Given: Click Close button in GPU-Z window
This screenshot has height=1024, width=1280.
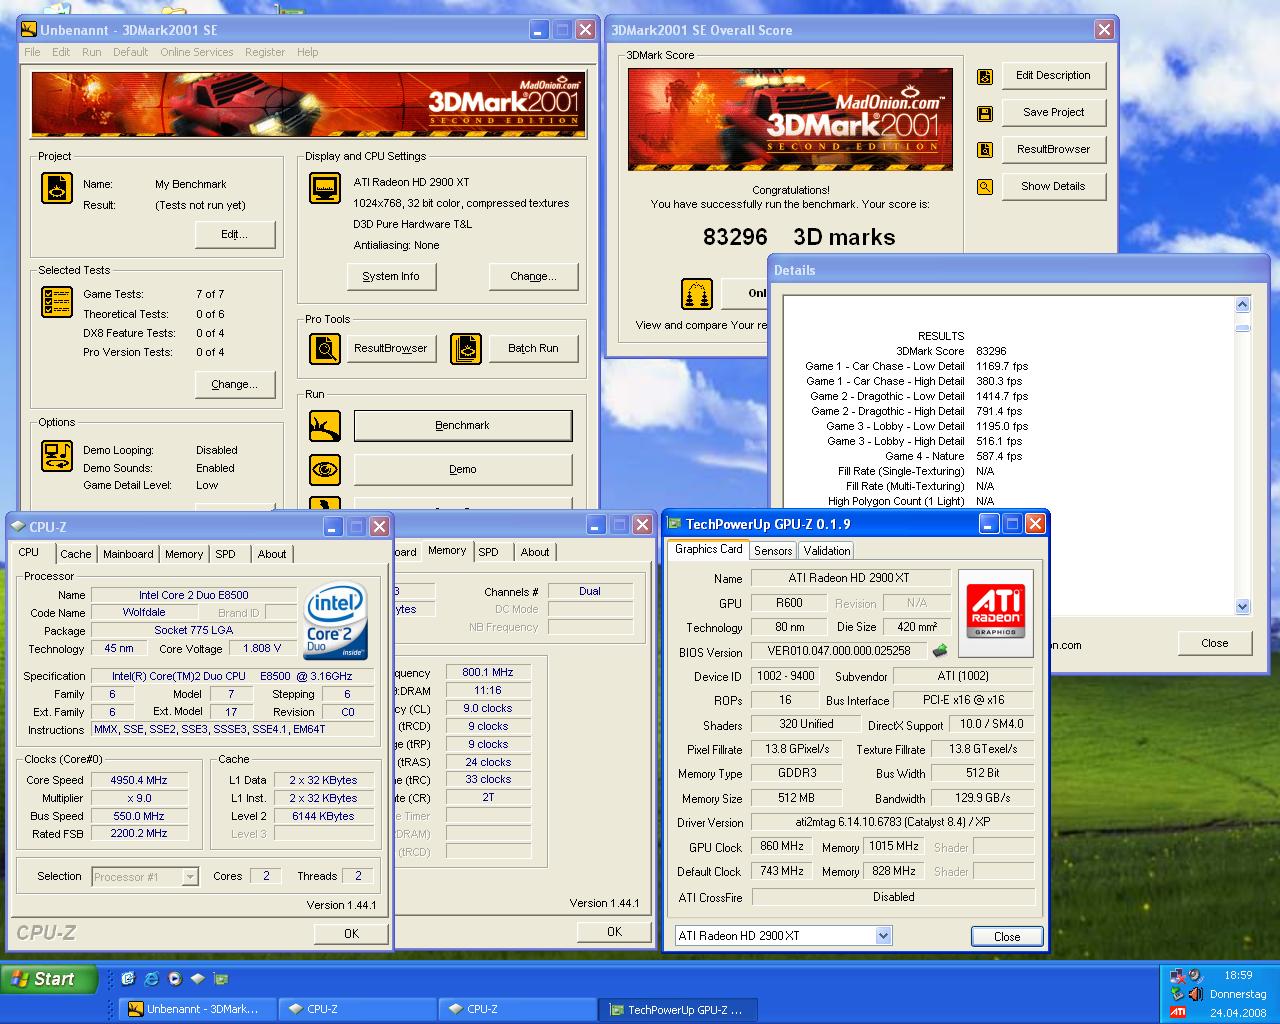Looking at the screenshot, I should [x=1007, y=937].
